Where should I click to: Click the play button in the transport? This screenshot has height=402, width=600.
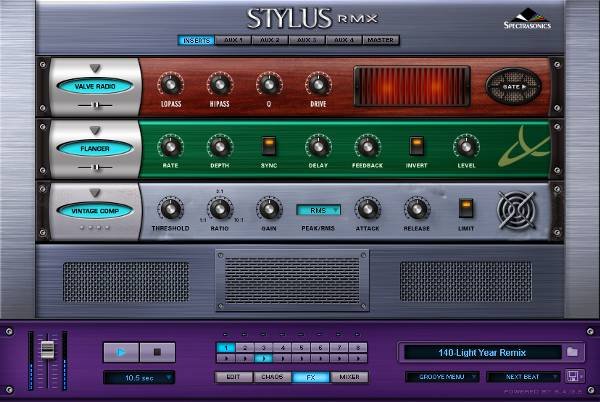click(120, 352)
